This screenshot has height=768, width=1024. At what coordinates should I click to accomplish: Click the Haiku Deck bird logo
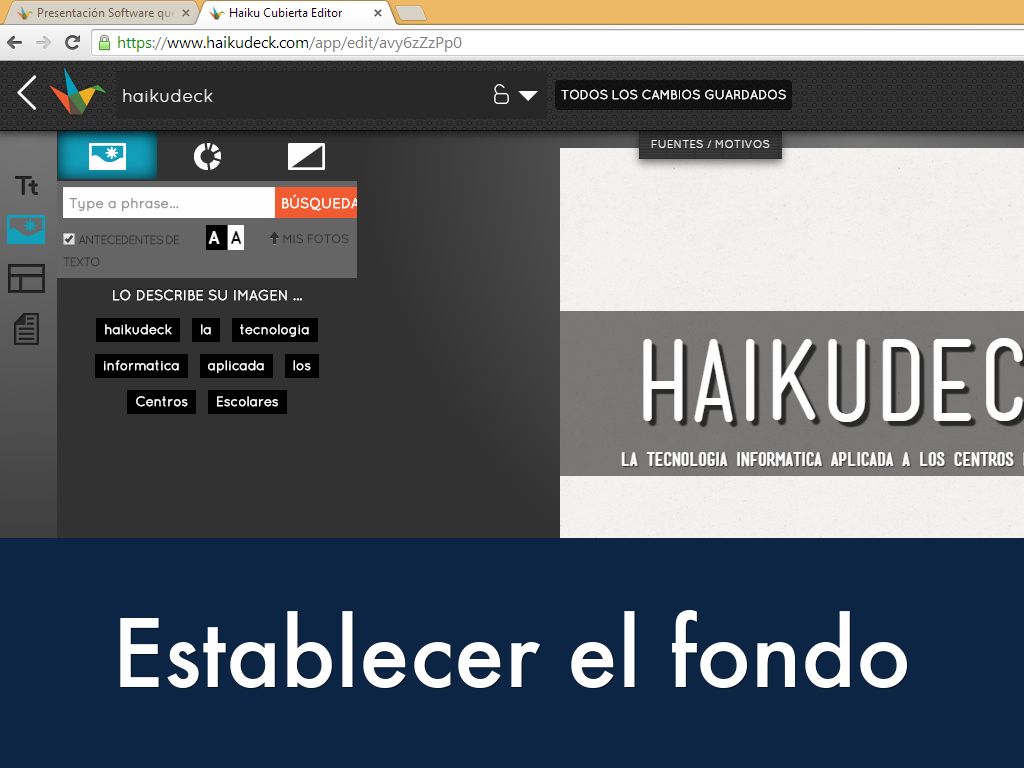pyautogui.click(x=78, y=92)
